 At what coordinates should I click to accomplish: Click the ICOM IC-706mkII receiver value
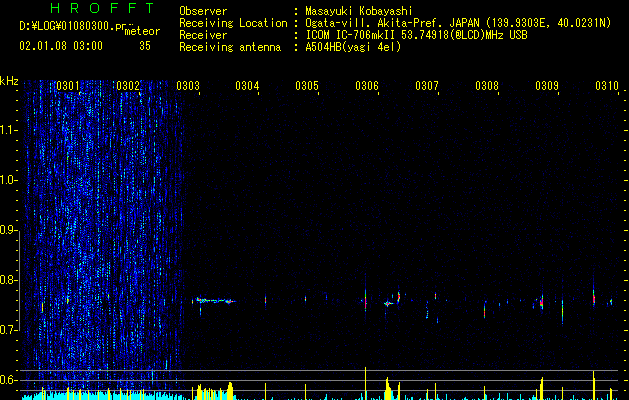tap(416, 35)
